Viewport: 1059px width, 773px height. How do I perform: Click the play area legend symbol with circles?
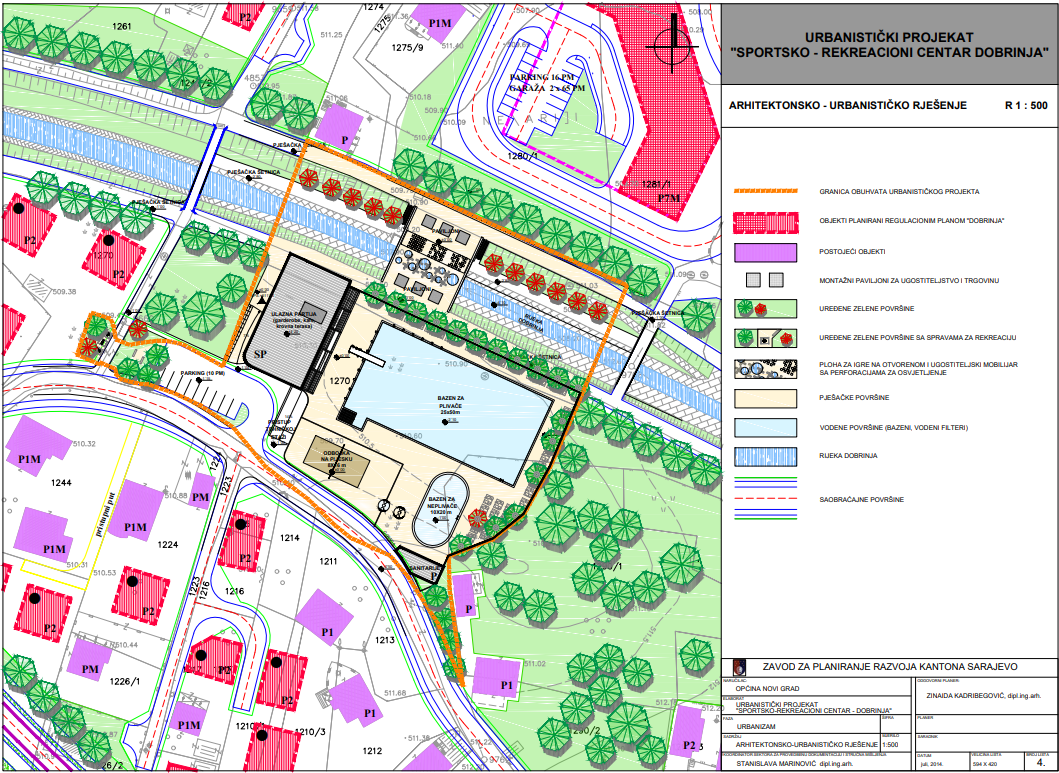[765, 367]
